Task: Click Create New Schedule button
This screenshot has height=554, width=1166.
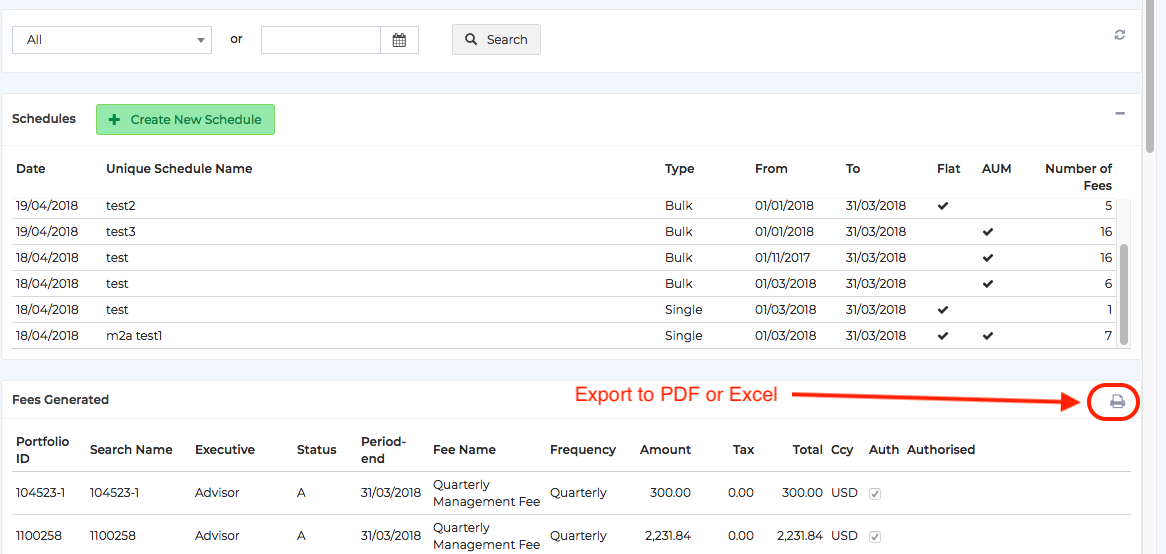Action: [185, 120]
